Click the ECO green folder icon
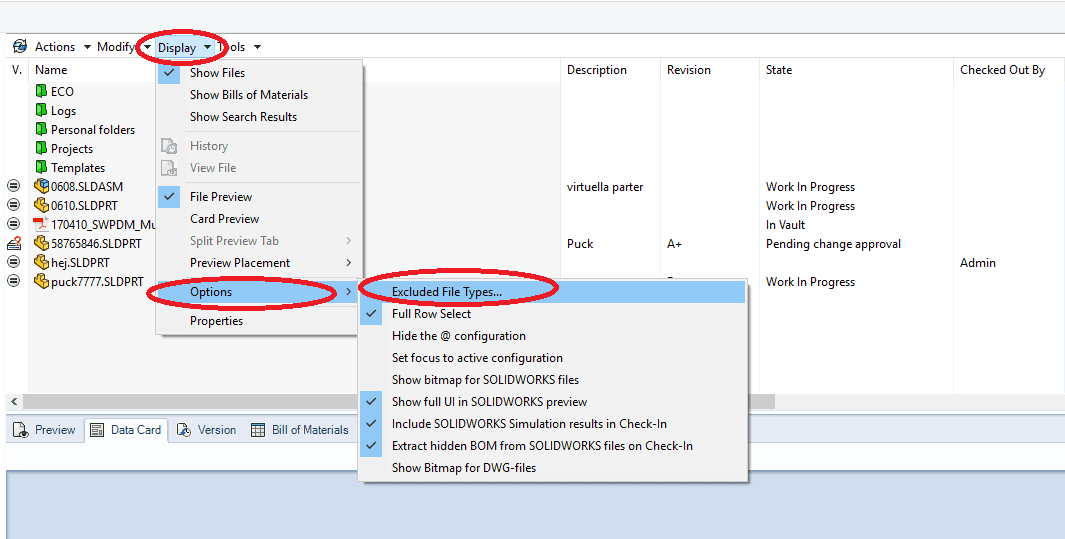This screenshot has height=539, width=1065. (42, 91)
